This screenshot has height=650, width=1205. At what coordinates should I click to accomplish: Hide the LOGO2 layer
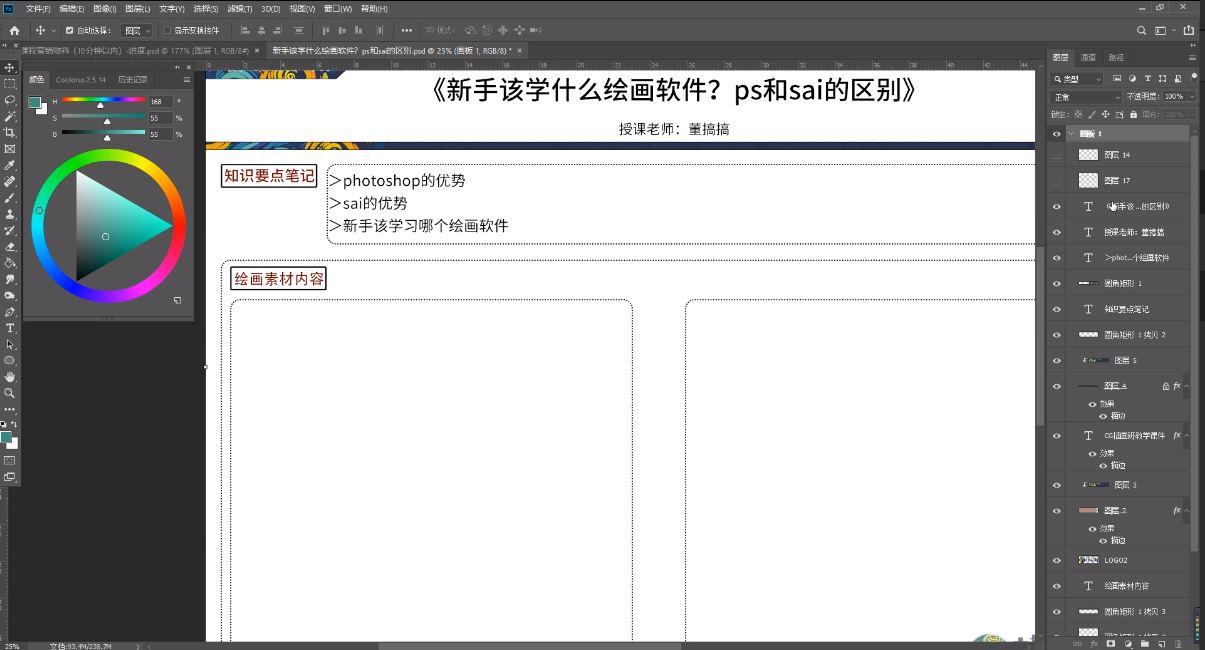(1057, 560)
